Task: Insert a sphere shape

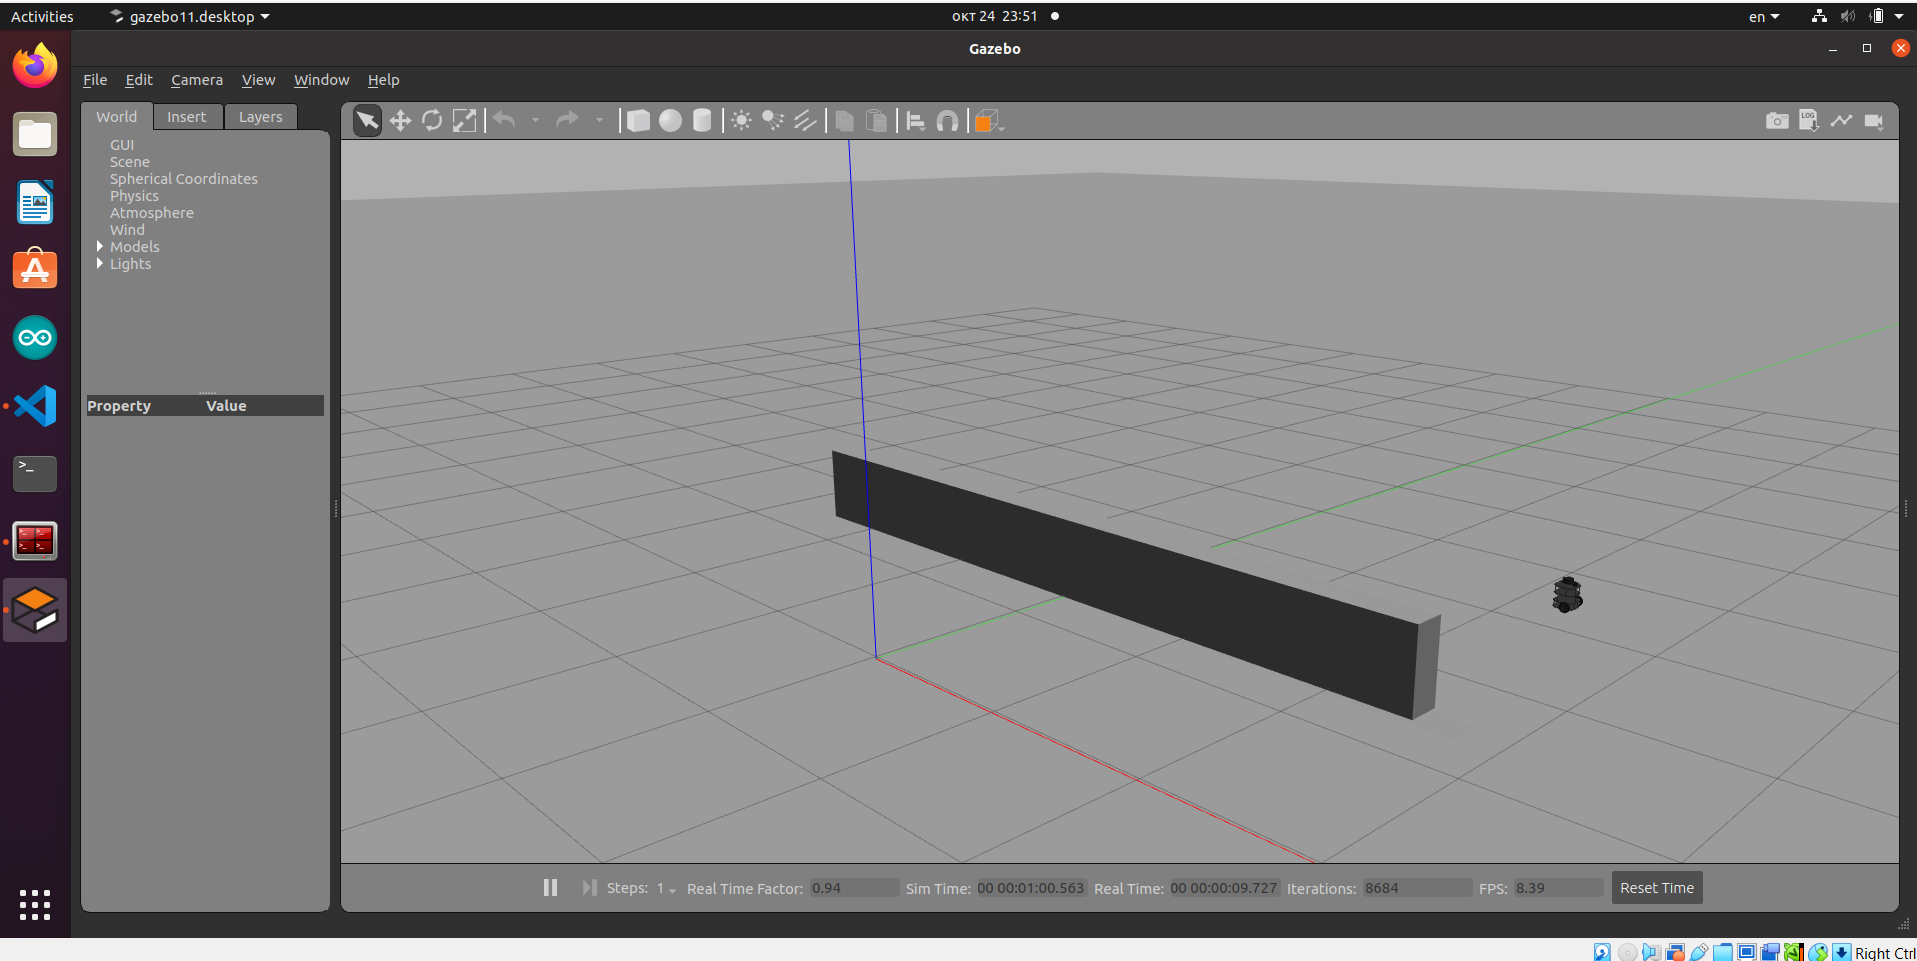Action: pos(670,121)
